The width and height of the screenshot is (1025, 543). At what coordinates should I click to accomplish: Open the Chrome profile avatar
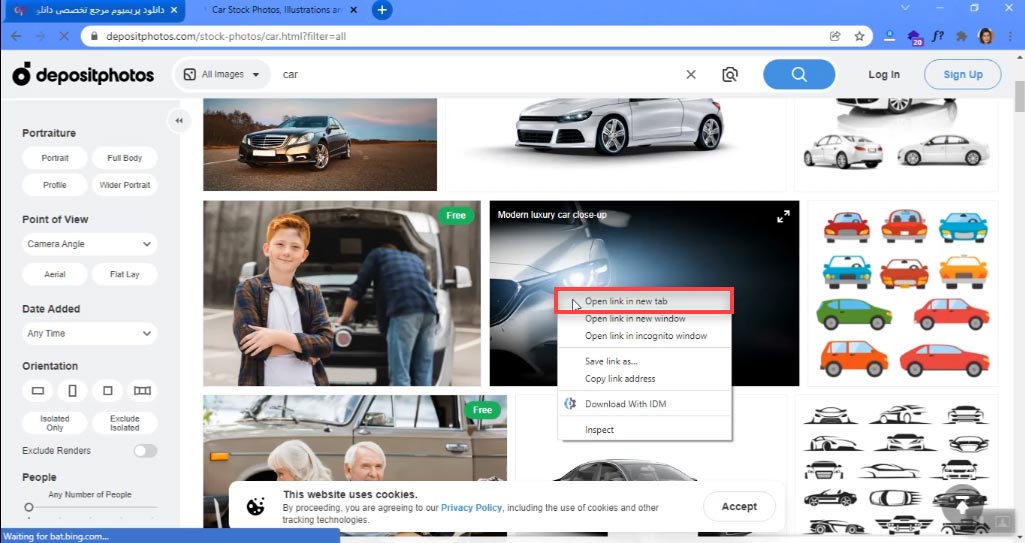pyautogui.click(x=986, y=37)
